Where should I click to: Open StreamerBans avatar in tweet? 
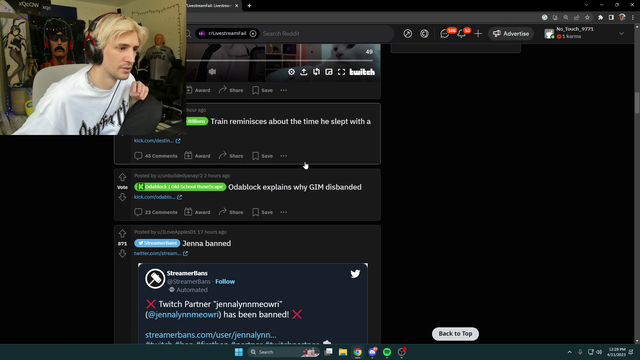pyautogui.click(x=155, y=279)
